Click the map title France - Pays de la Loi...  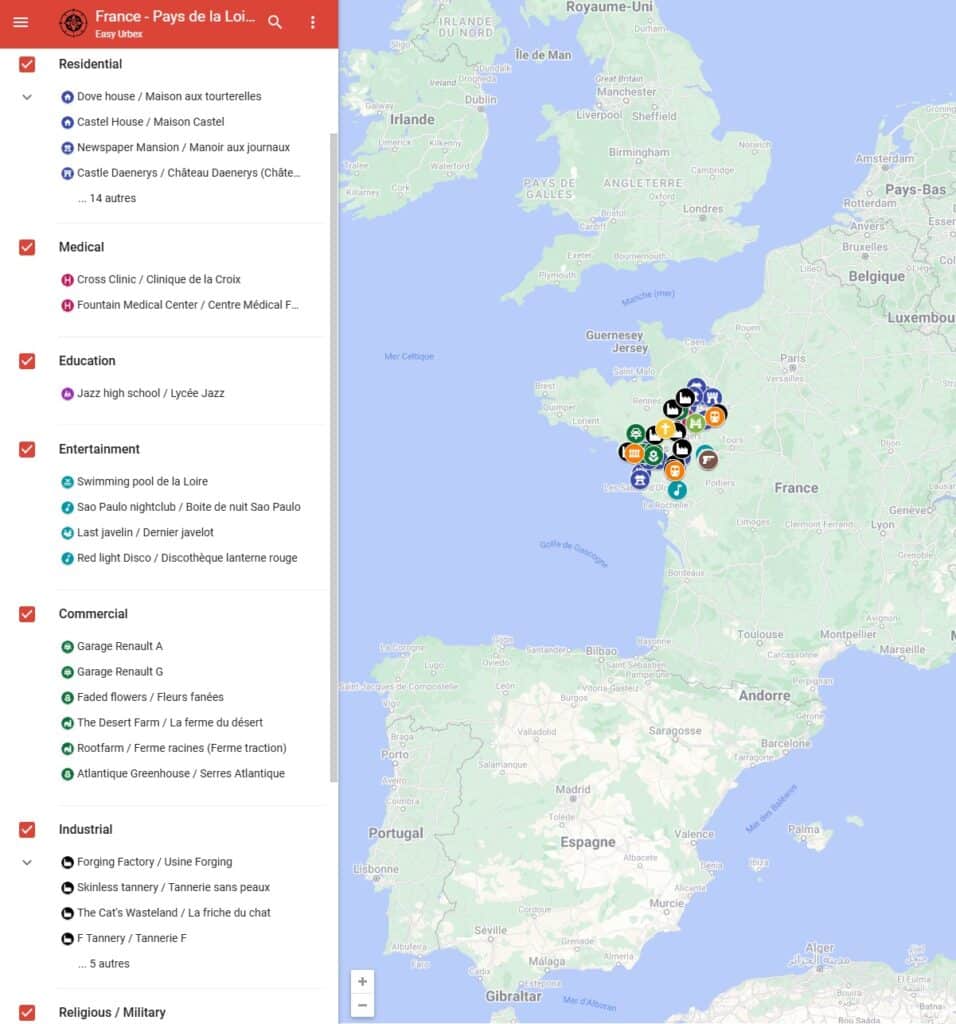coord(175,16)
